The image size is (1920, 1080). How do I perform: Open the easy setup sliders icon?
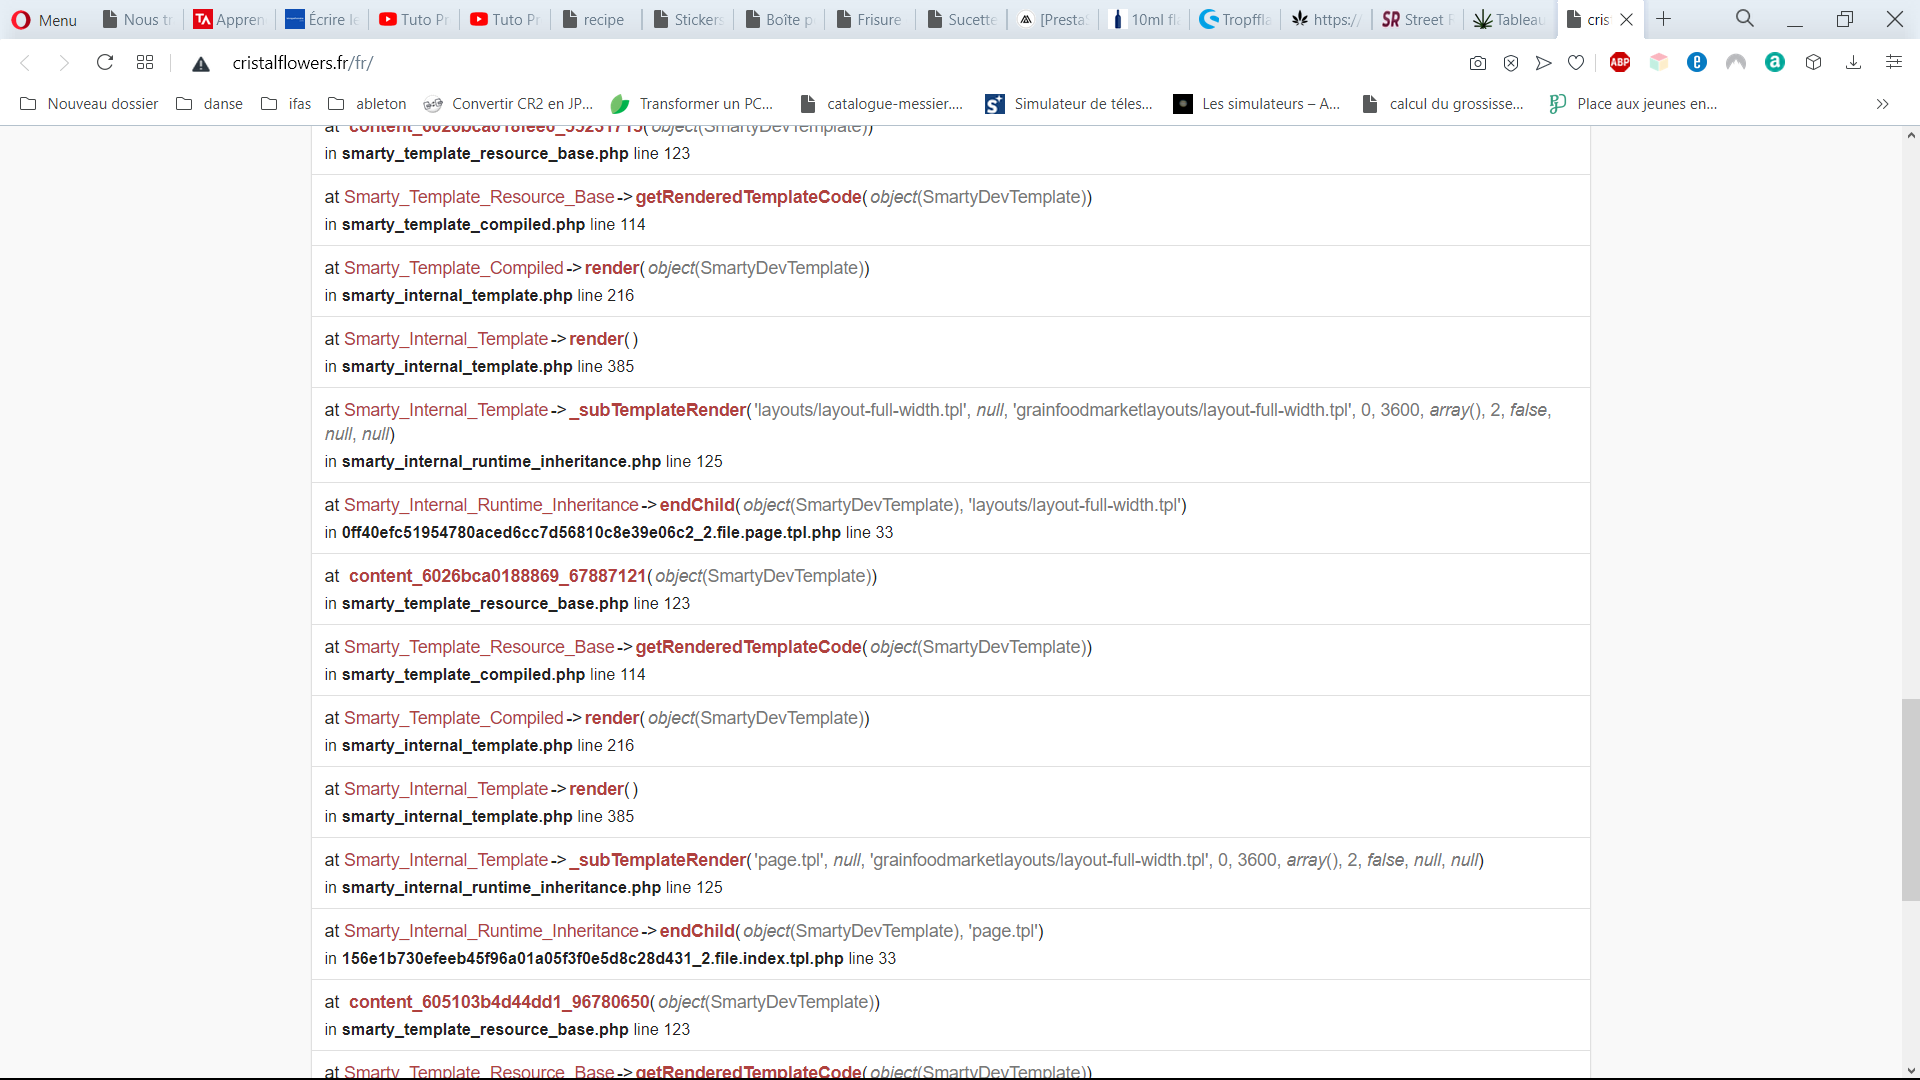pos(1893,63)
